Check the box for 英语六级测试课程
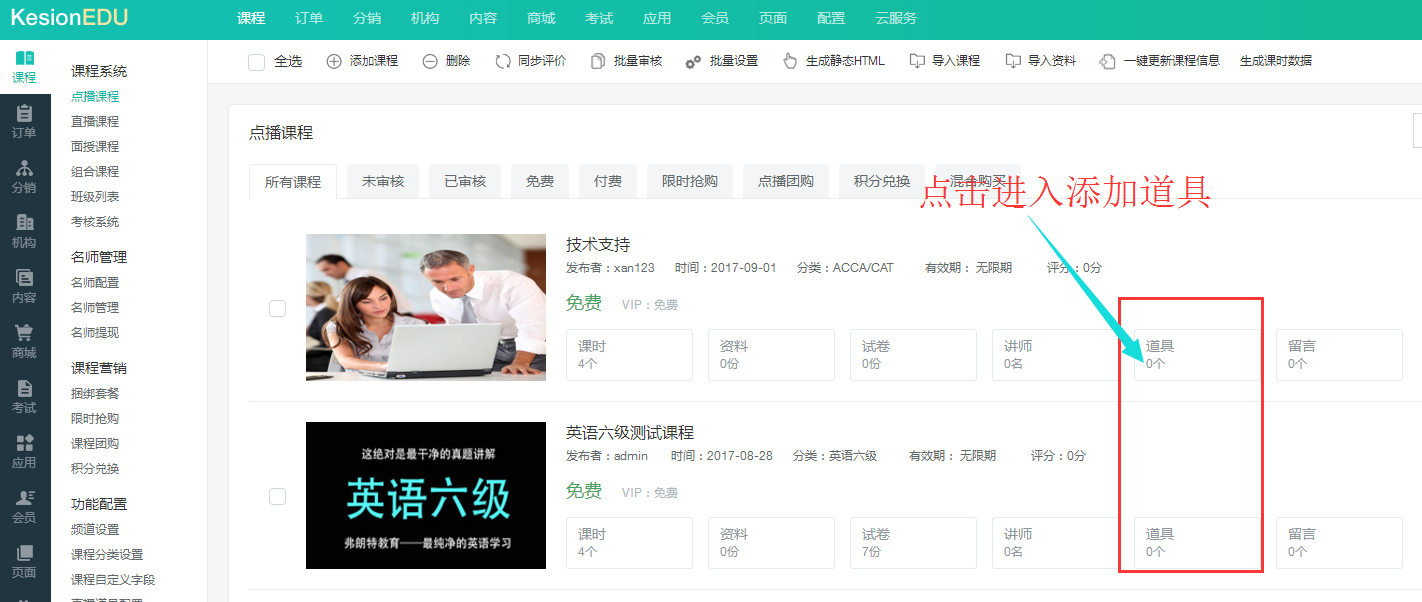Screen dimensions: 1422x602 pyautogui.click(x=278, y=496)
